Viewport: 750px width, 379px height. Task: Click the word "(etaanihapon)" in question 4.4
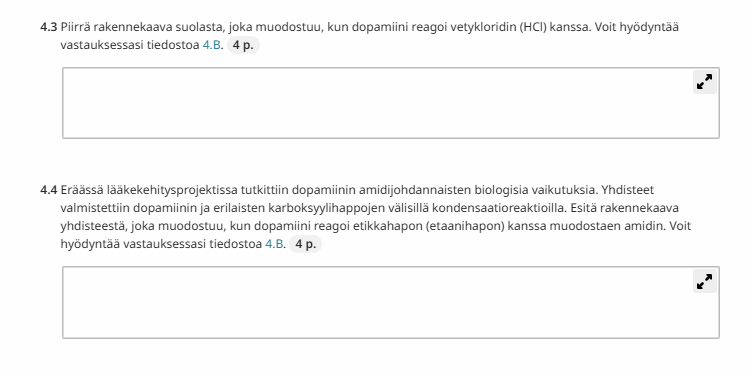tap(464, 226)
